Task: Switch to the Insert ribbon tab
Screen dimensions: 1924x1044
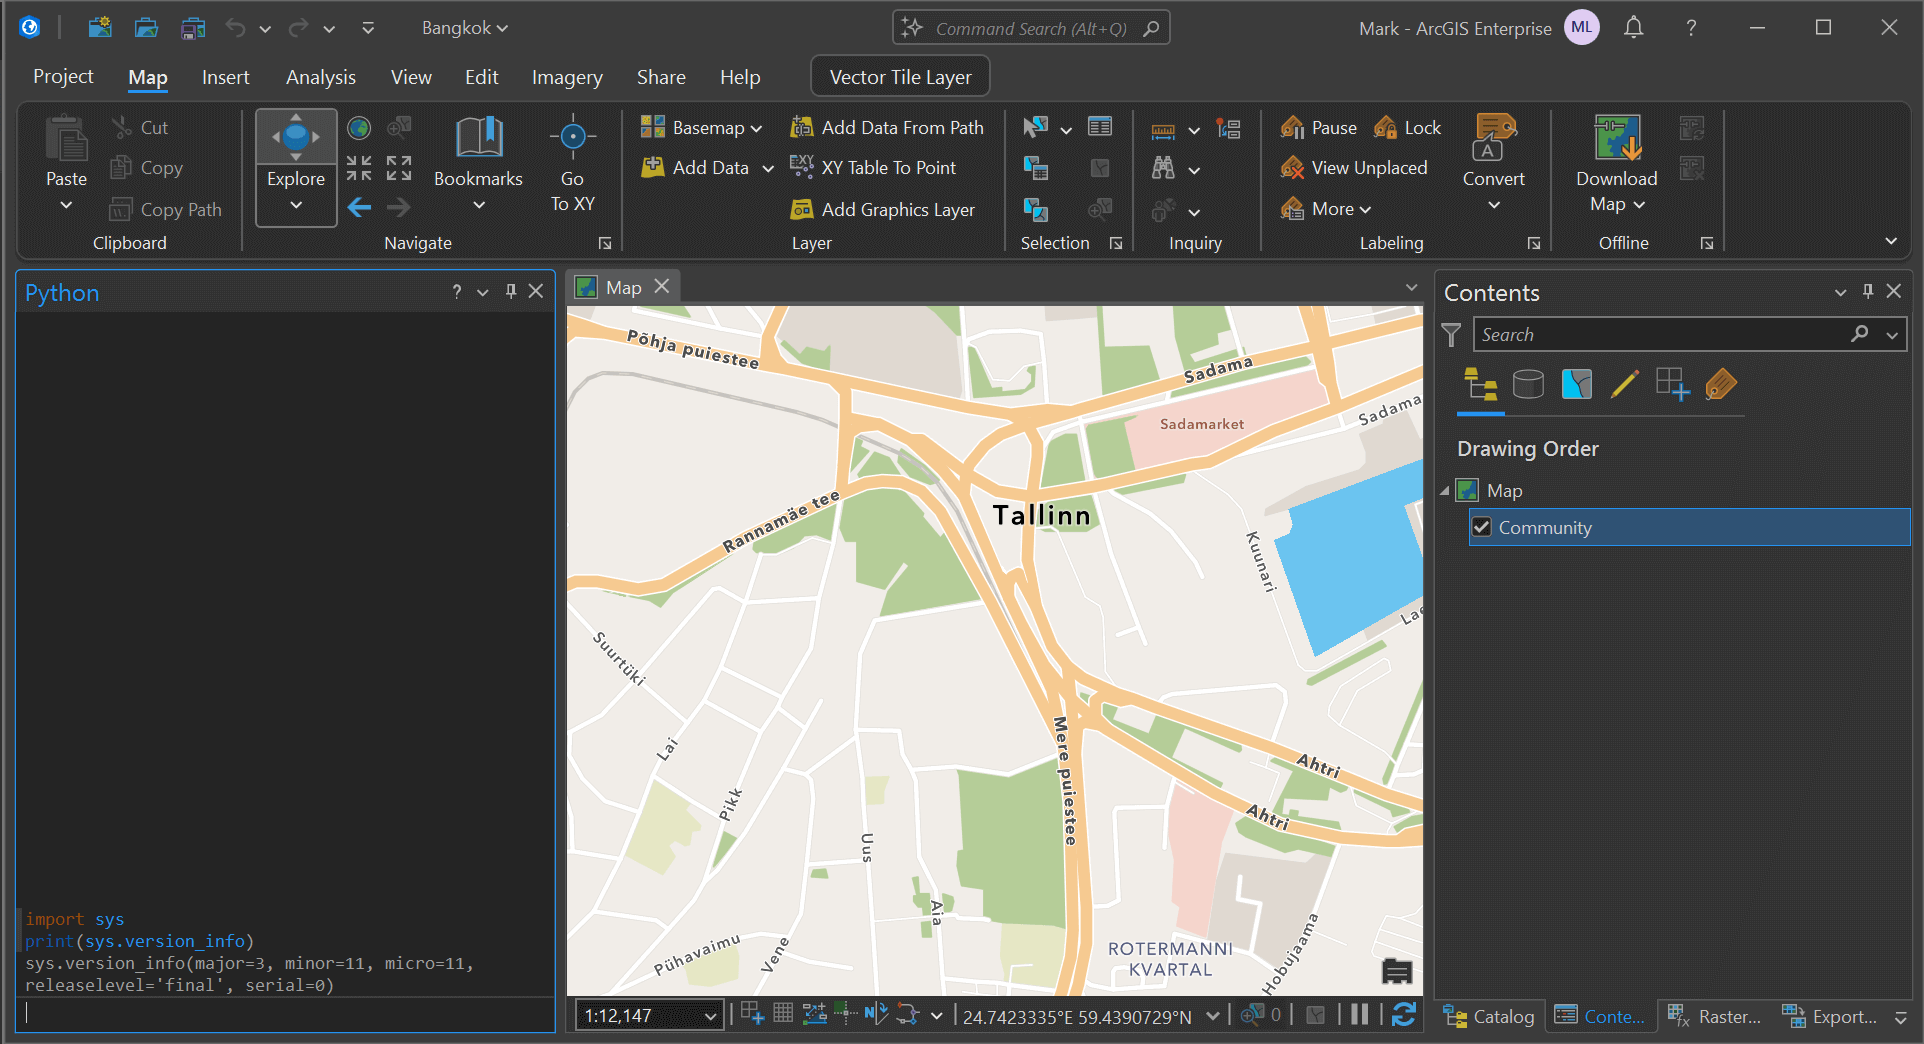Action: [225, 77]
